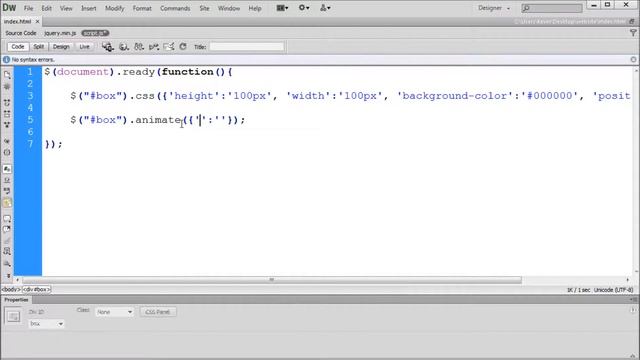Open the Edit menu

click(47, 8)
